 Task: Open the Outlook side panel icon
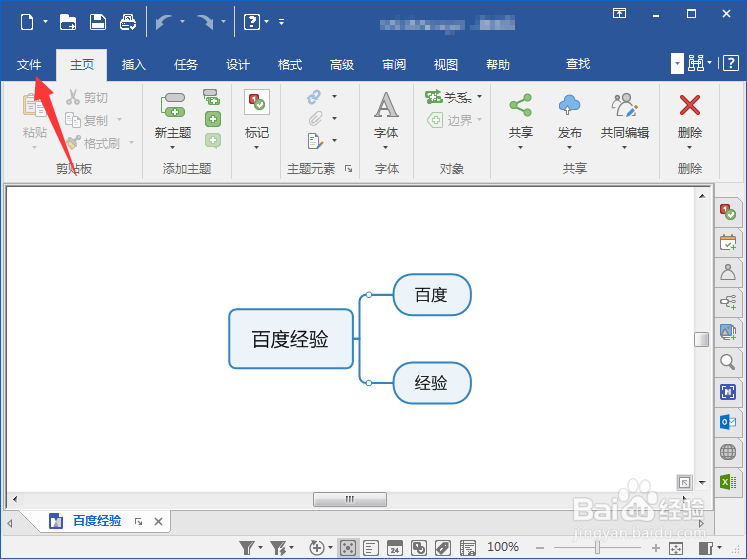tap(727, 422)
